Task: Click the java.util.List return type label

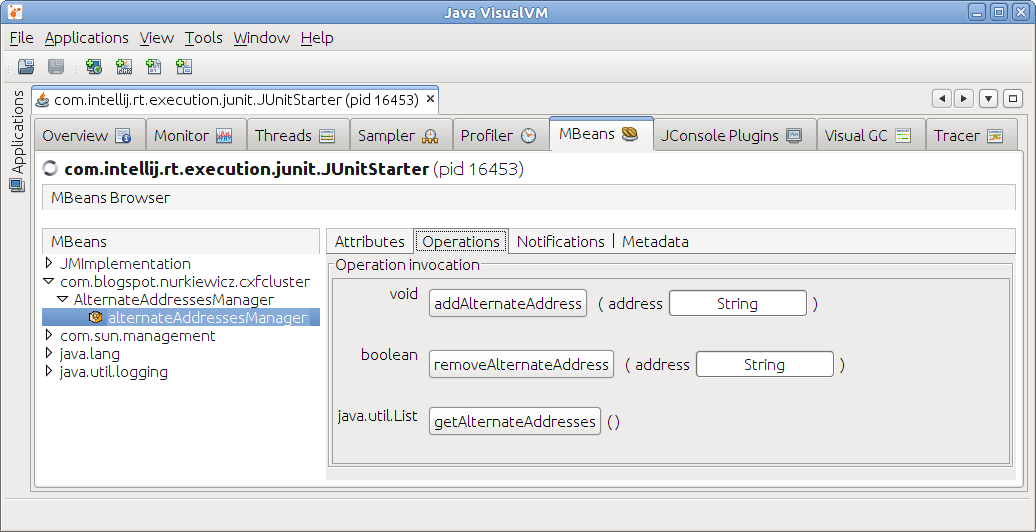Action: pos(377,417)
